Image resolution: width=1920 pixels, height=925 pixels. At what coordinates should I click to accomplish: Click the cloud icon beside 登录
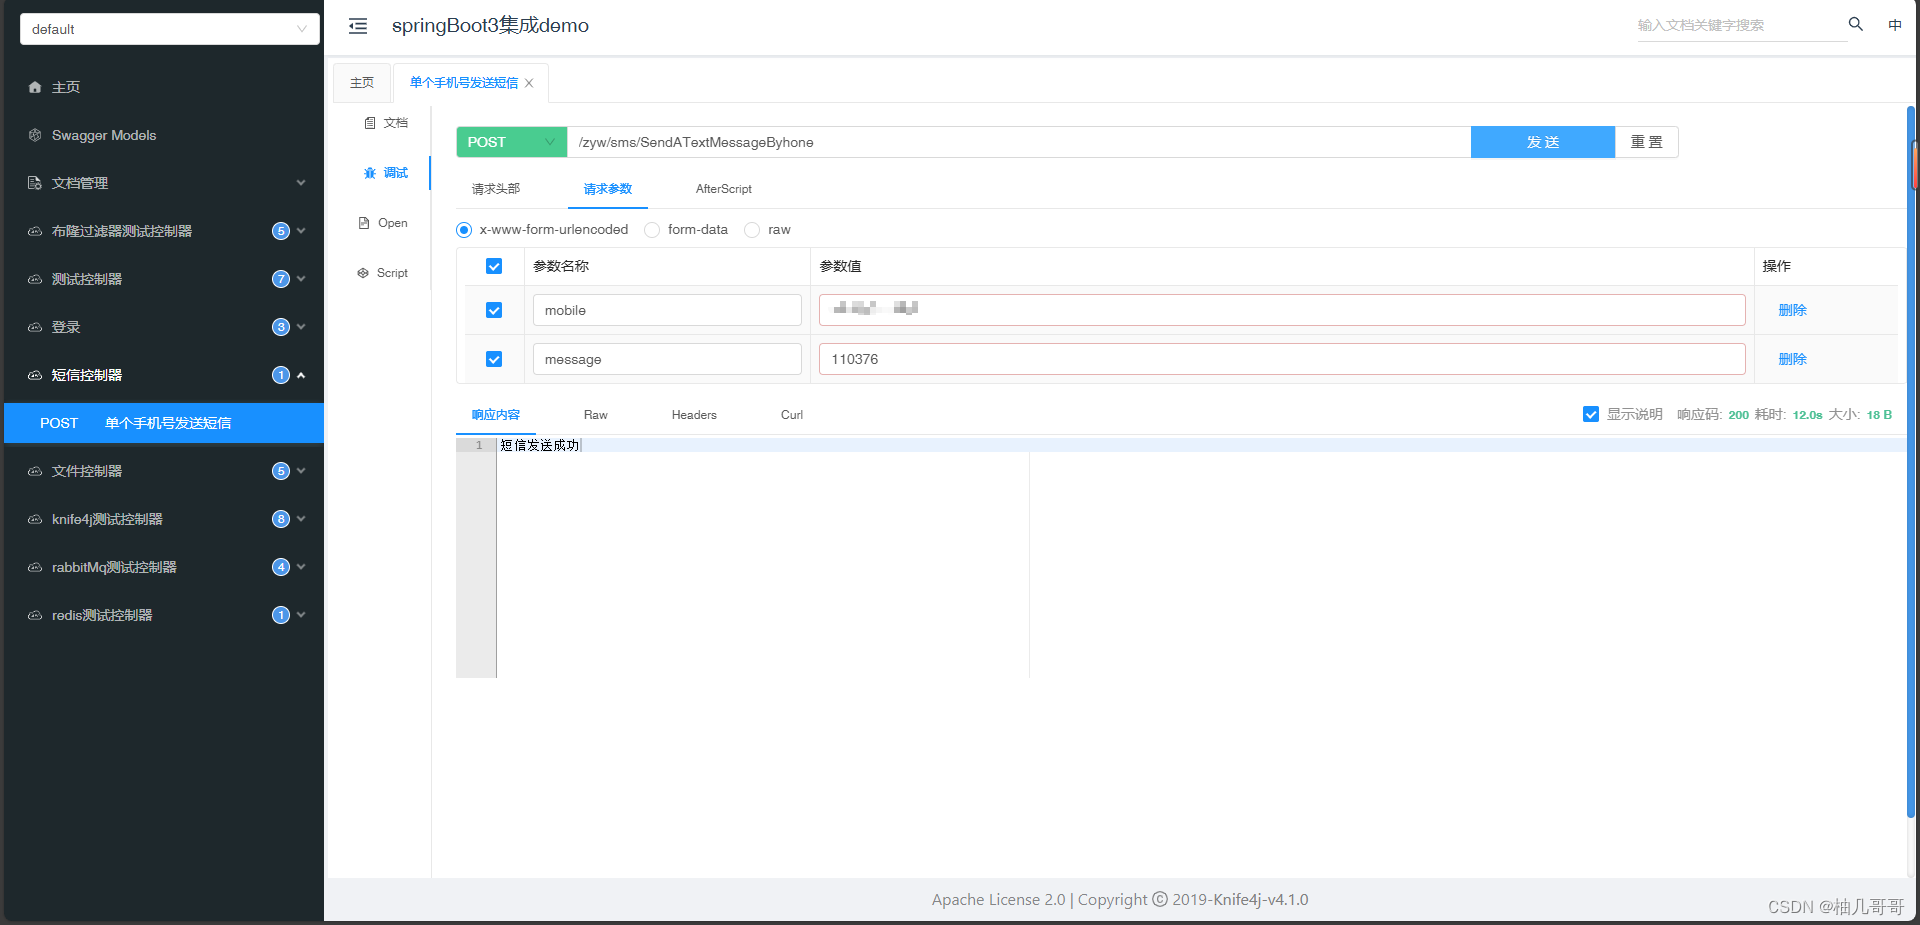tap(35, 327)
